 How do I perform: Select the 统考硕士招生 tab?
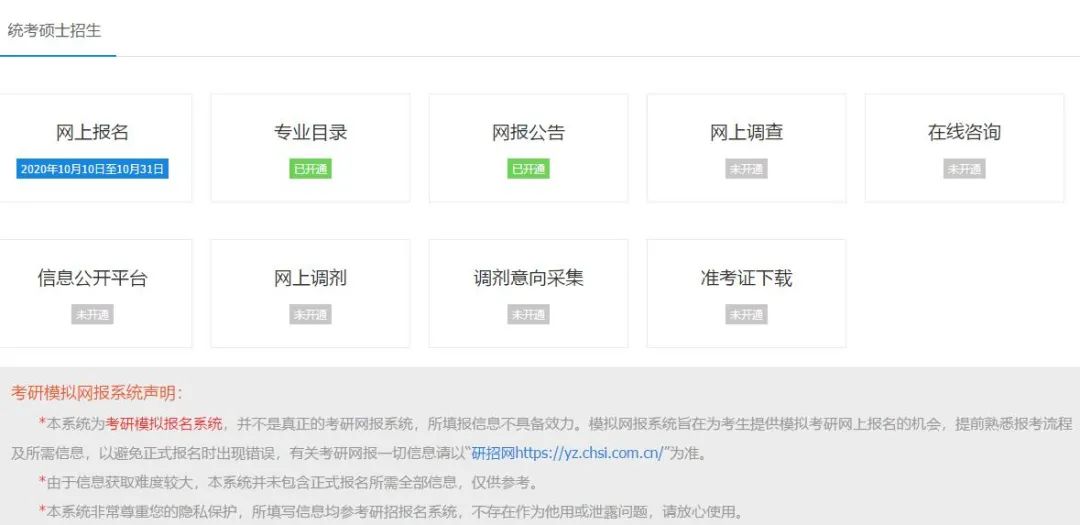click(x=54, y=30)
